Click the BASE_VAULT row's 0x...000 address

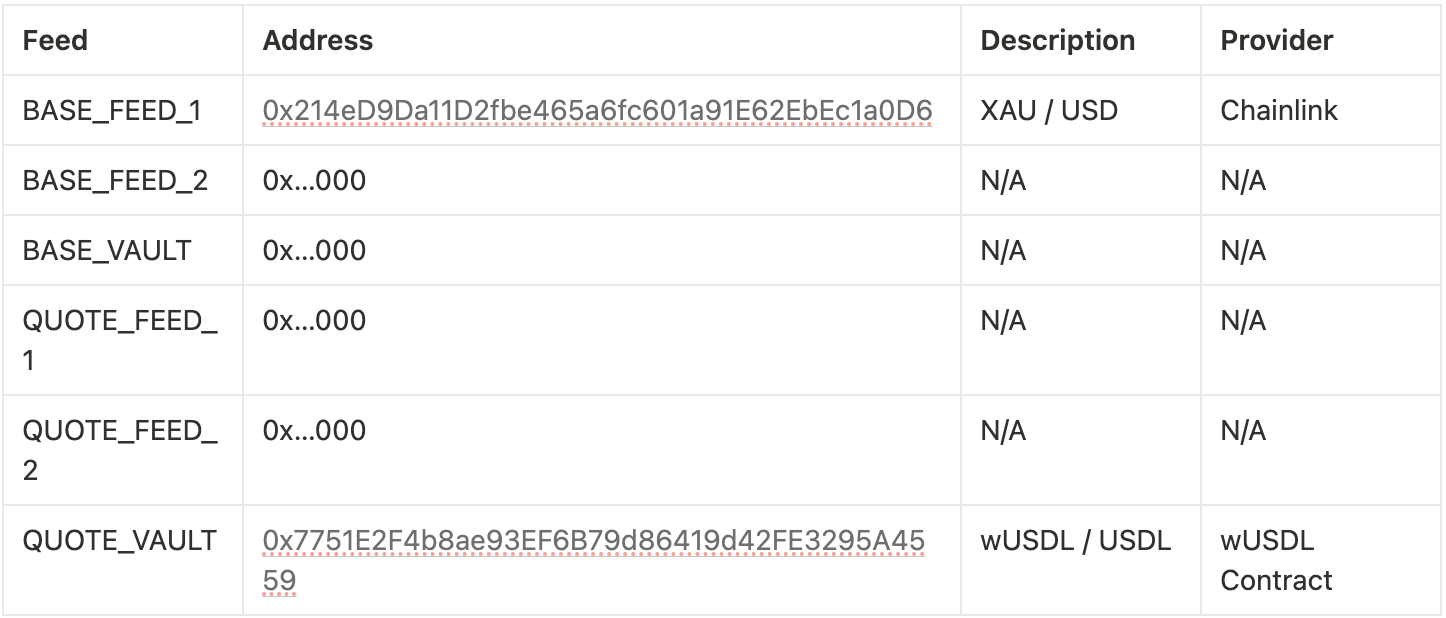click(314, 250)
